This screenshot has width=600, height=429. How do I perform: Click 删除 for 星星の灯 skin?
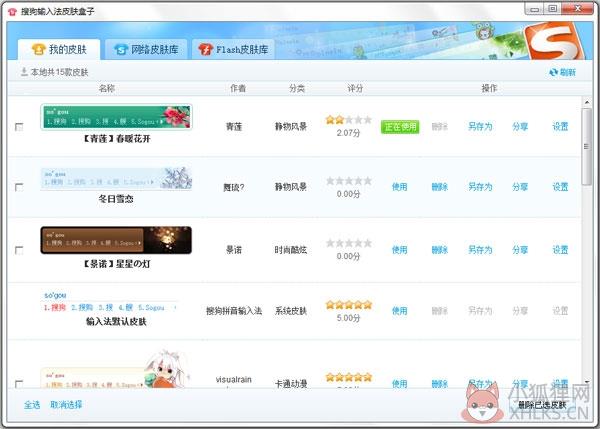440,250
